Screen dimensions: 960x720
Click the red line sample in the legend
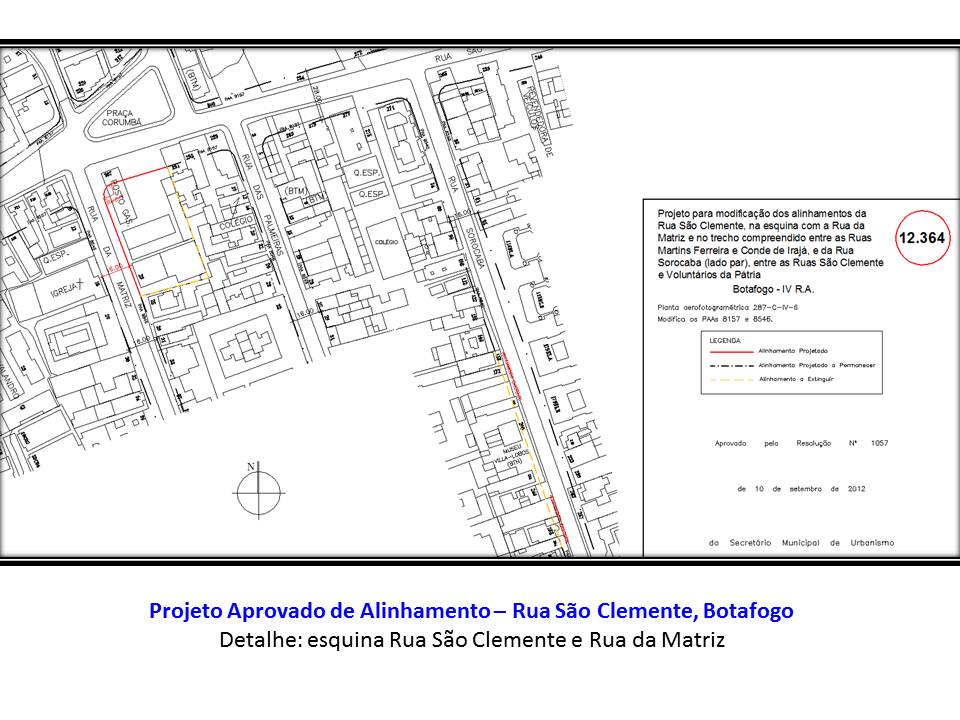[x=731, y=351]
